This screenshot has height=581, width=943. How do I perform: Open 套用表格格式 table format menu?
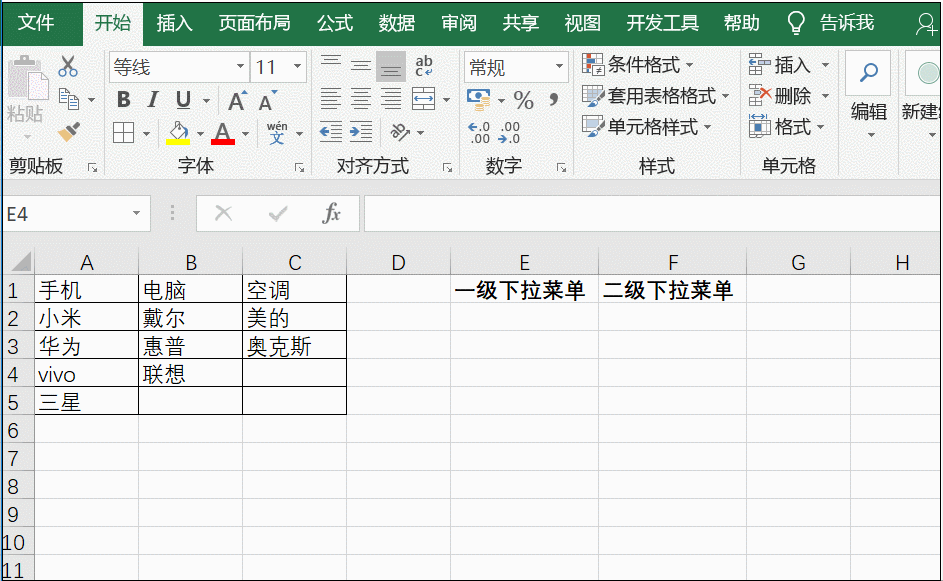[656, 96]
